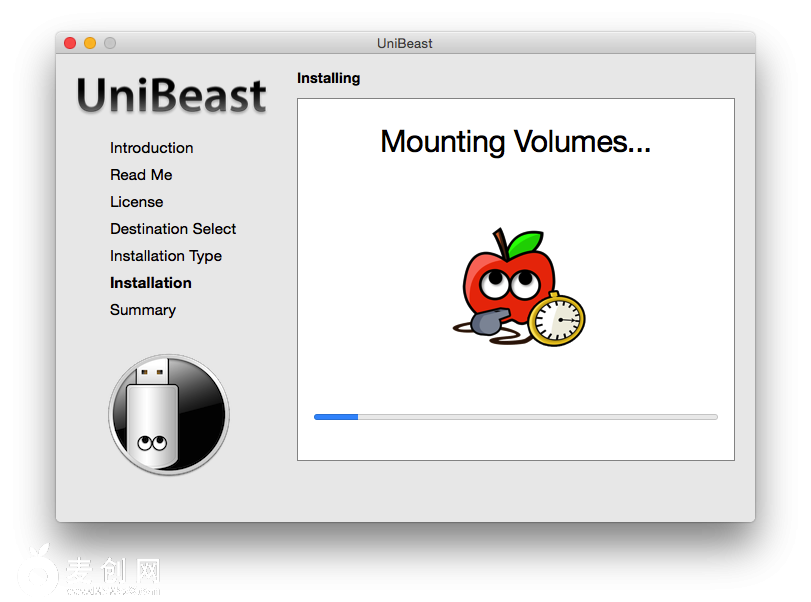Jump to the Summary step
Viewport: 811px width, 602px height.
pos(143,310)
